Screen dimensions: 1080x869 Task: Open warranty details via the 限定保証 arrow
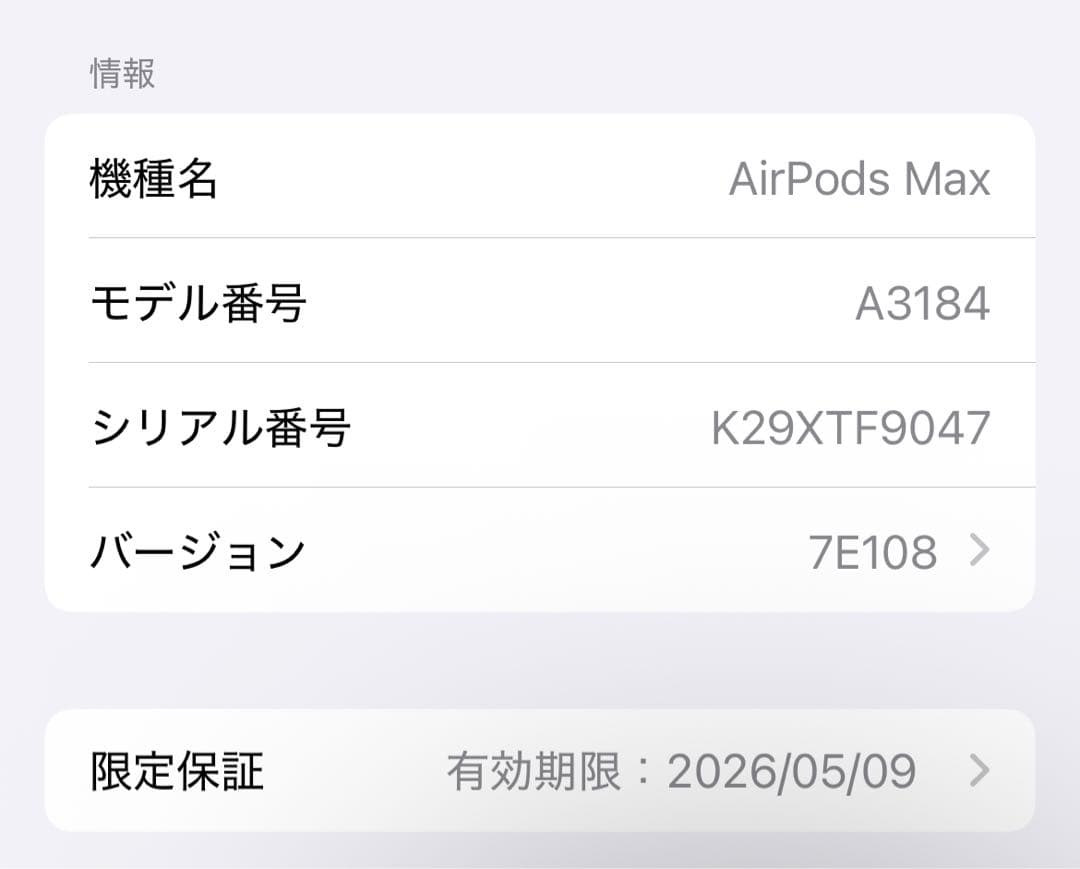pyautogui.click(x=980, y=771)
